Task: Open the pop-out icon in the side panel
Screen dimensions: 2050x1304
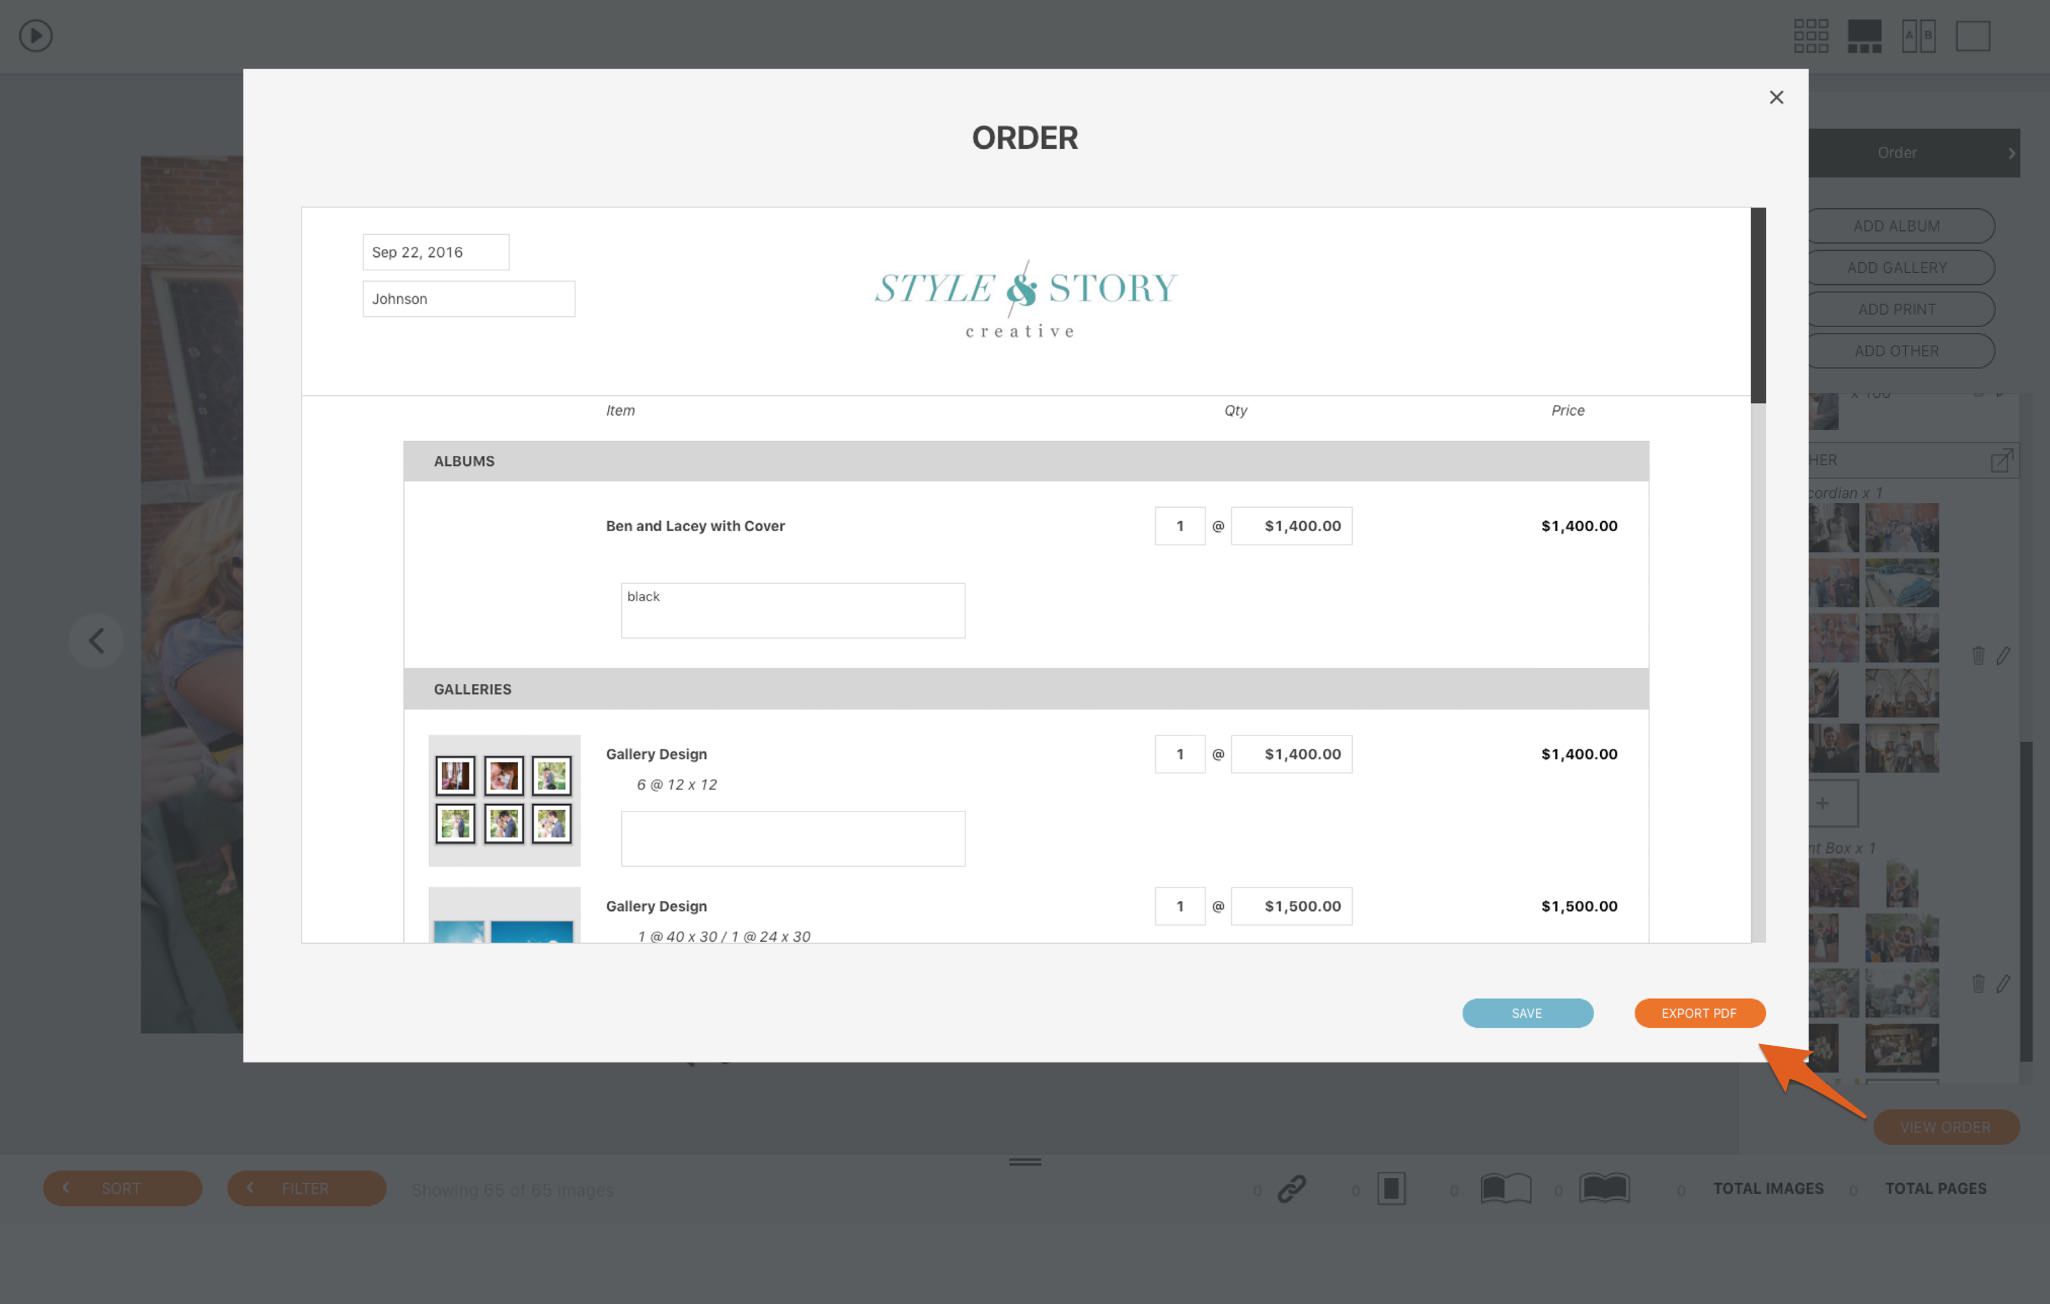Action: [x=2001, y=460]
